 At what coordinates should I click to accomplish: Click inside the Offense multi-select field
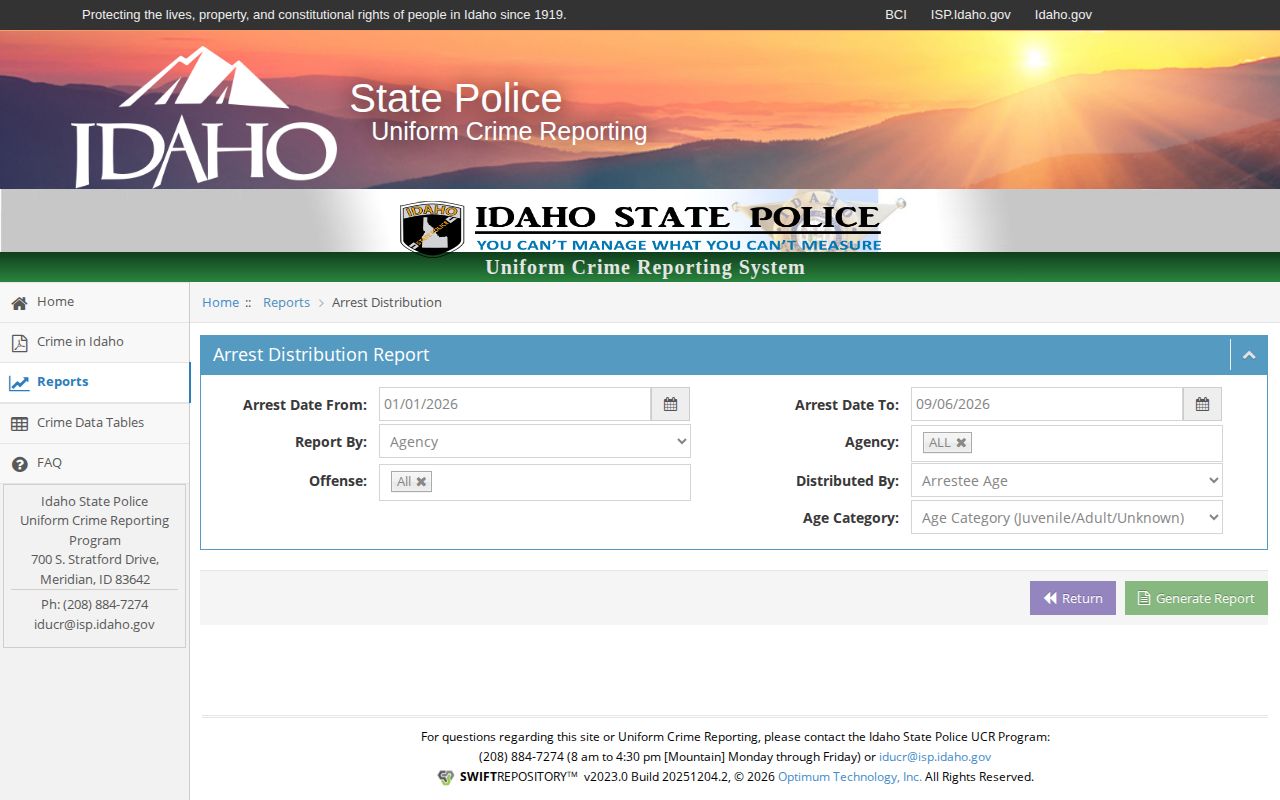tap(535, 482)
